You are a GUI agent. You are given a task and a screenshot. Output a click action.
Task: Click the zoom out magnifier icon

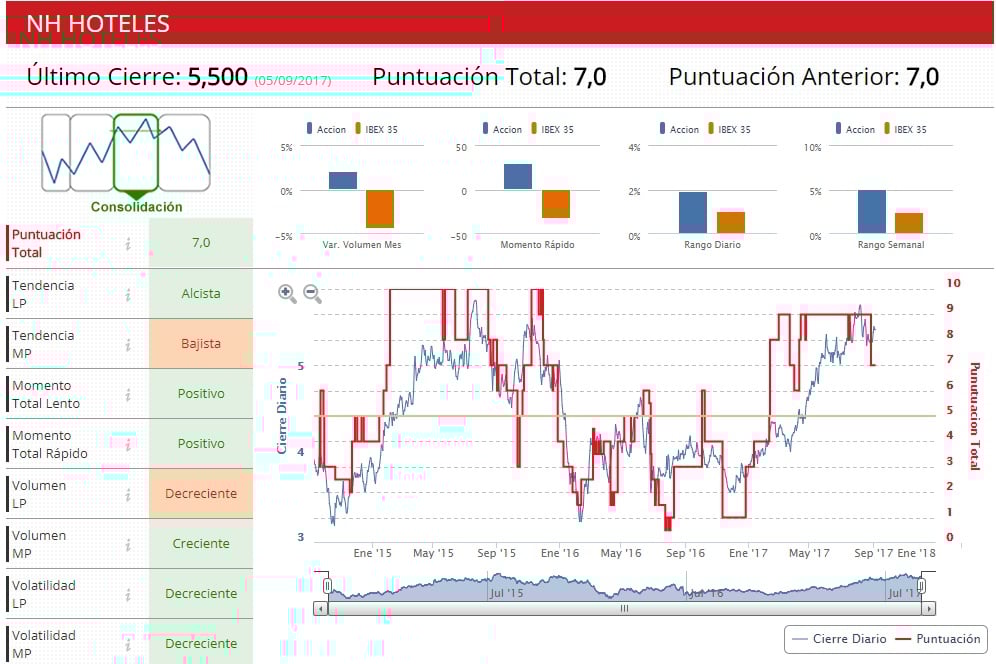pyautogui.click(x=312, y=294)
